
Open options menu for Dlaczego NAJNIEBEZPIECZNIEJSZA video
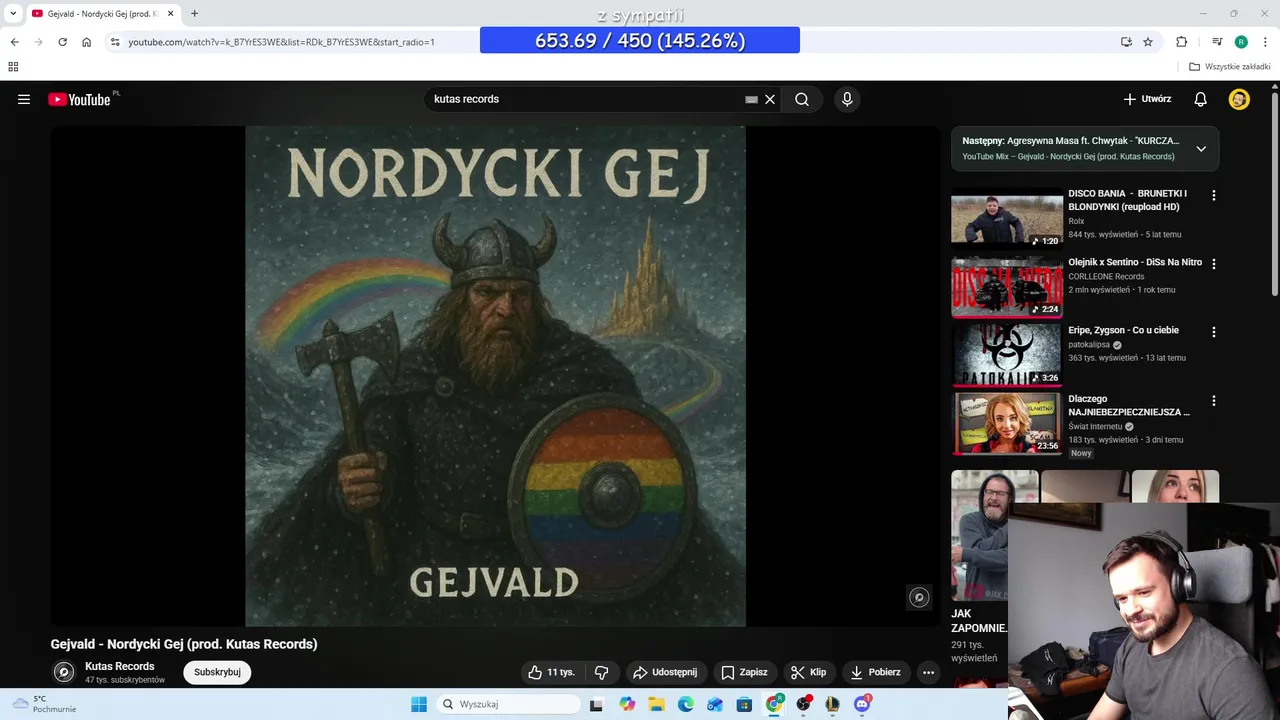coord(1214,401)
